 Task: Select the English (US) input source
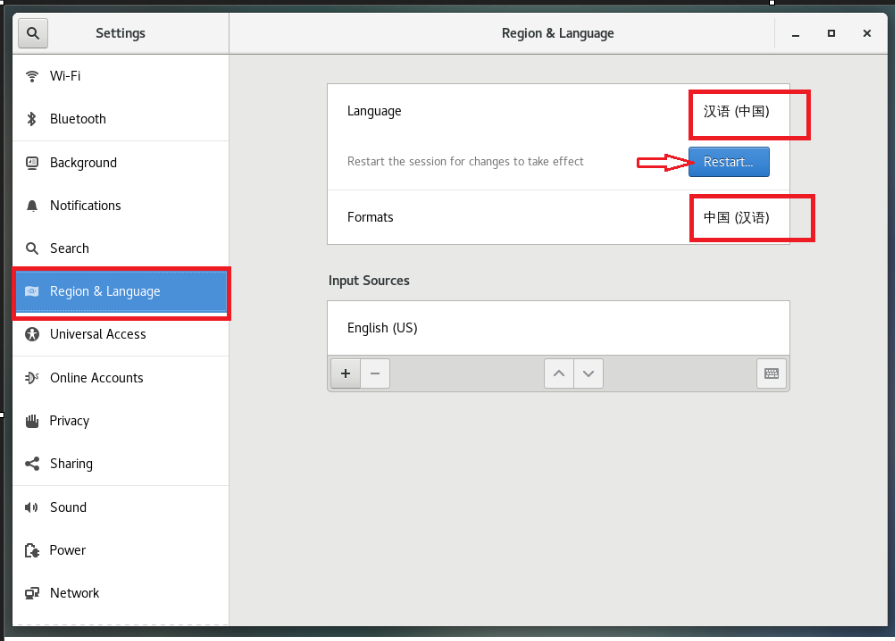pos(558,328)
